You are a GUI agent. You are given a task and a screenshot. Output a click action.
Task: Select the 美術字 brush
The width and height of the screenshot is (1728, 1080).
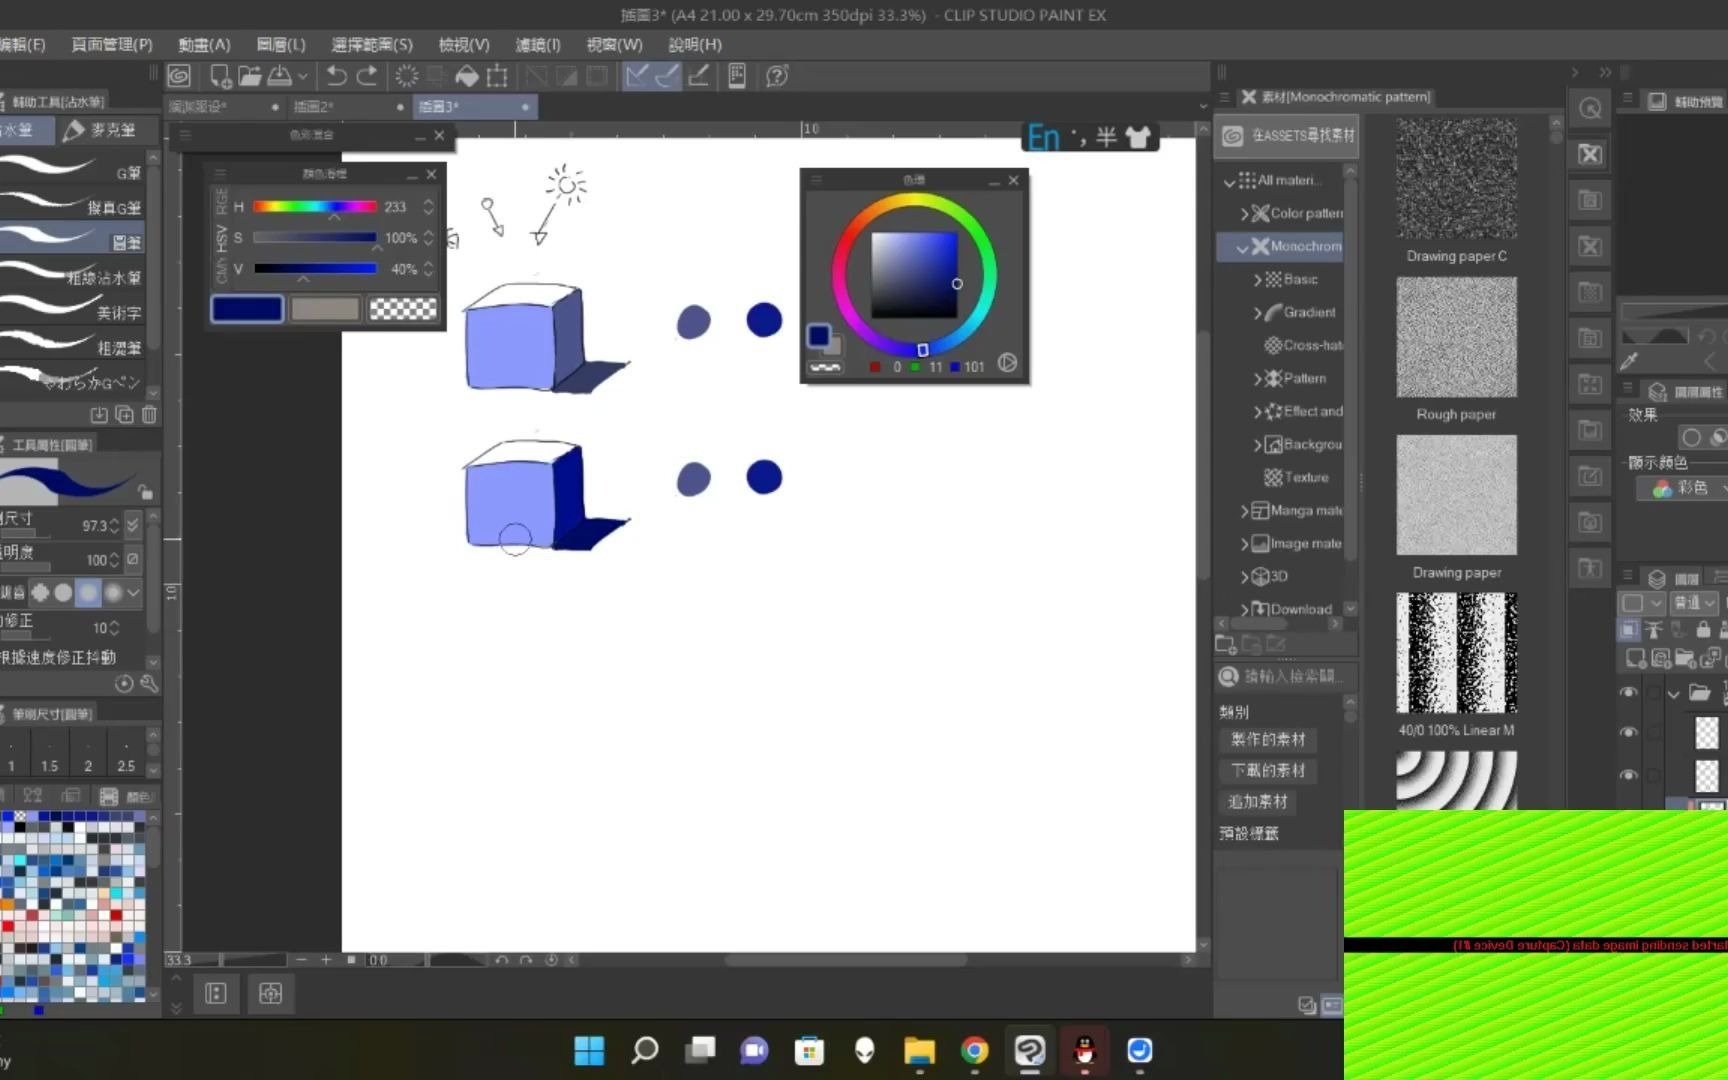coord(72,311)
